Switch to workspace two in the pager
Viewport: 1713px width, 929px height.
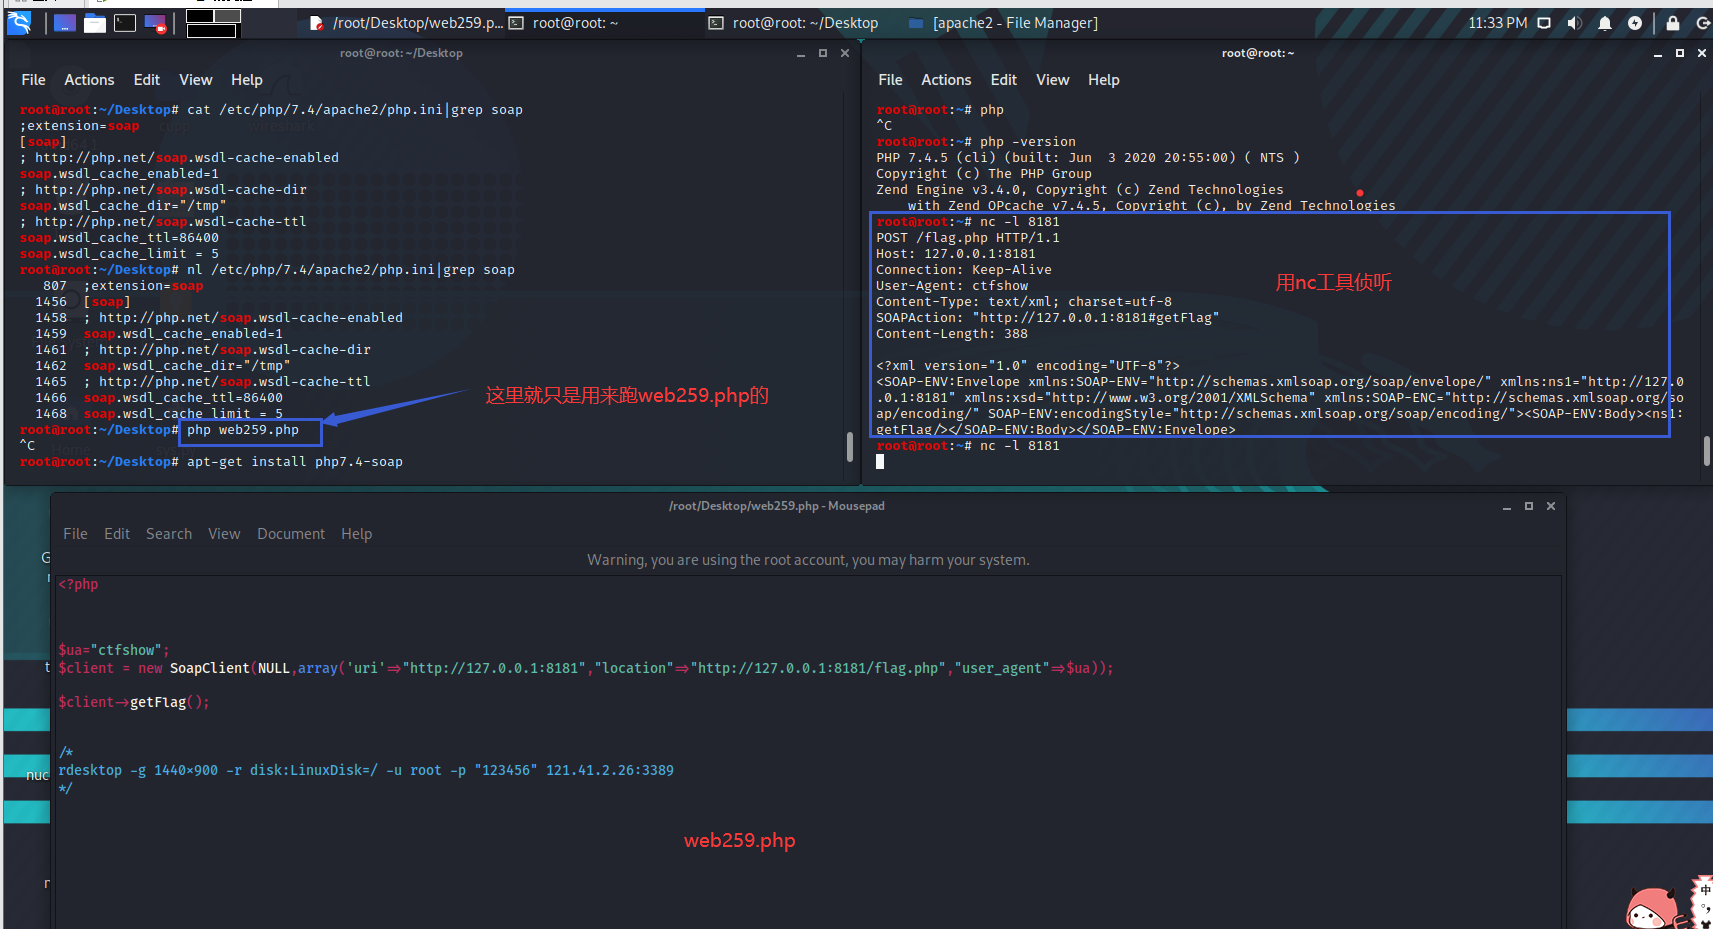point(227,16)
